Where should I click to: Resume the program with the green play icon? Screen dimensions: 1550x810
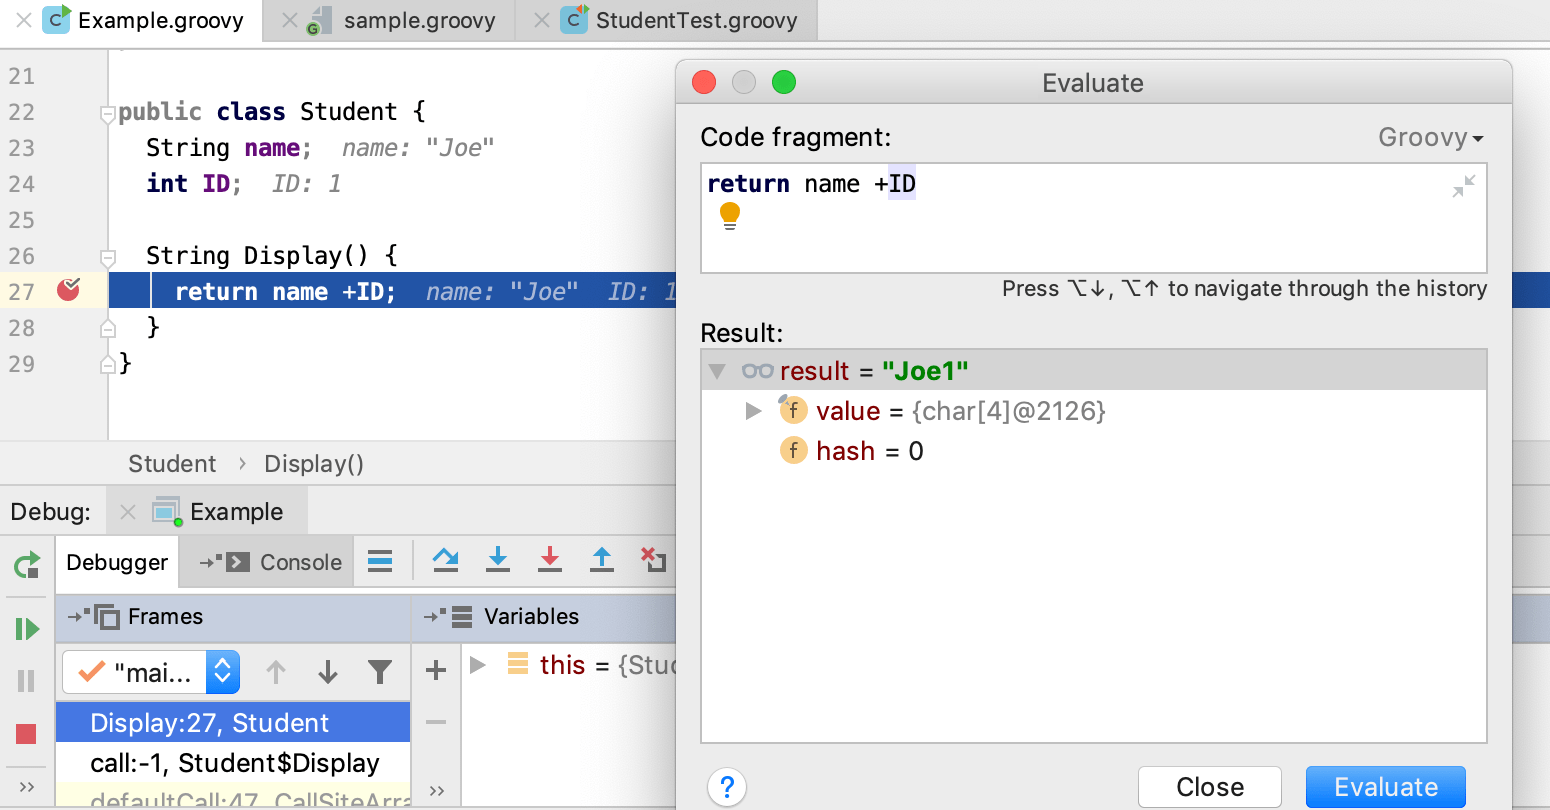[26, 628]
